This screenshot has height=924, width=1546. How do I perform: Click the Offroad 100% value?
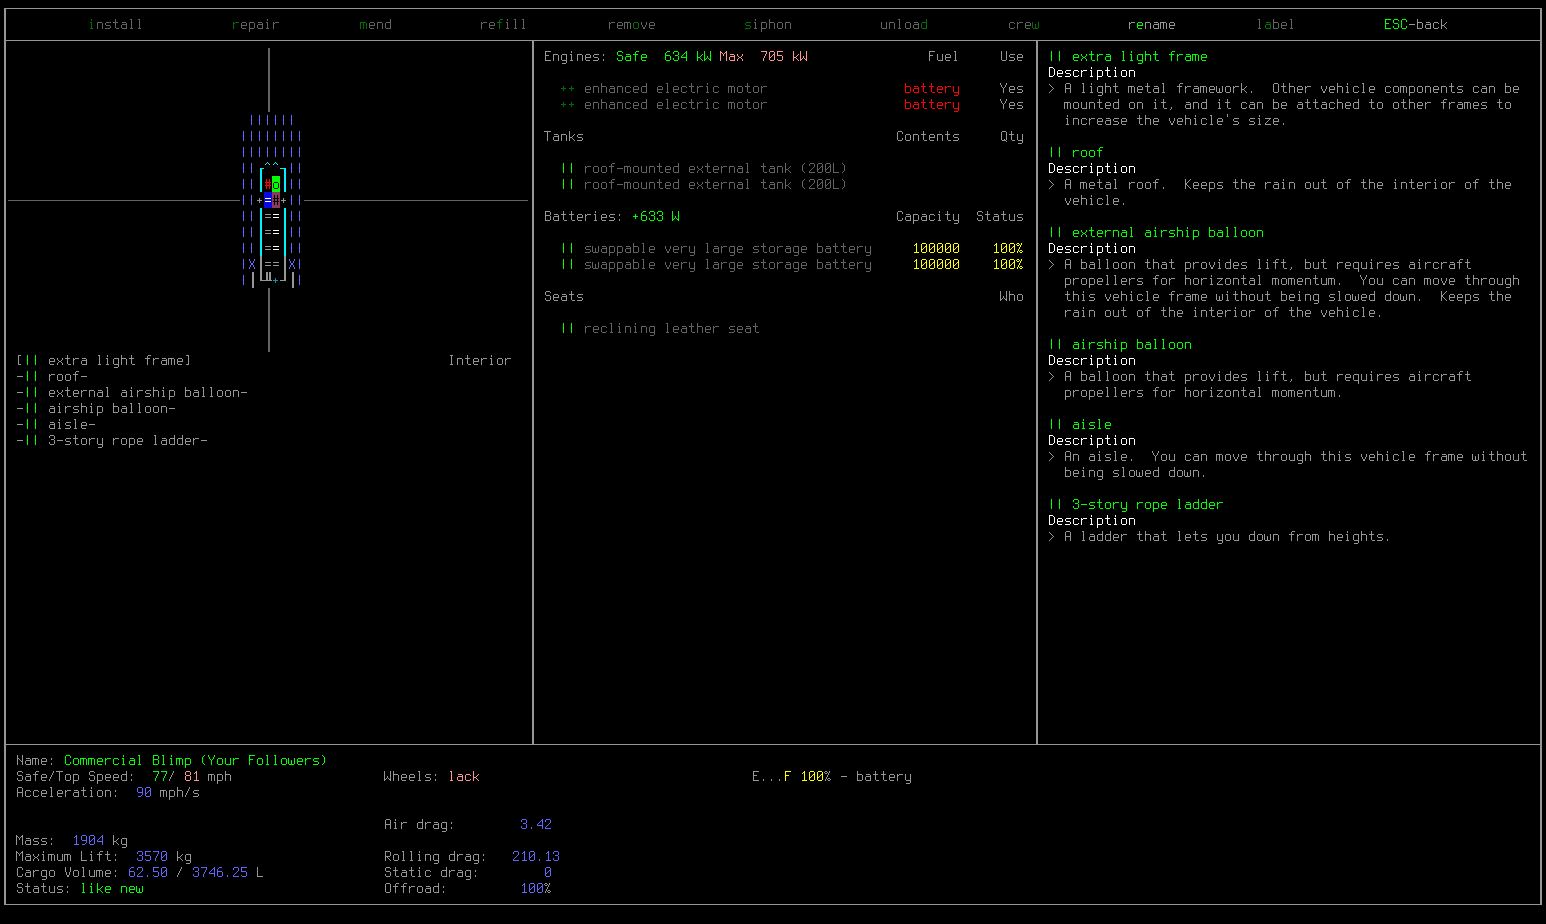point(535,888)
